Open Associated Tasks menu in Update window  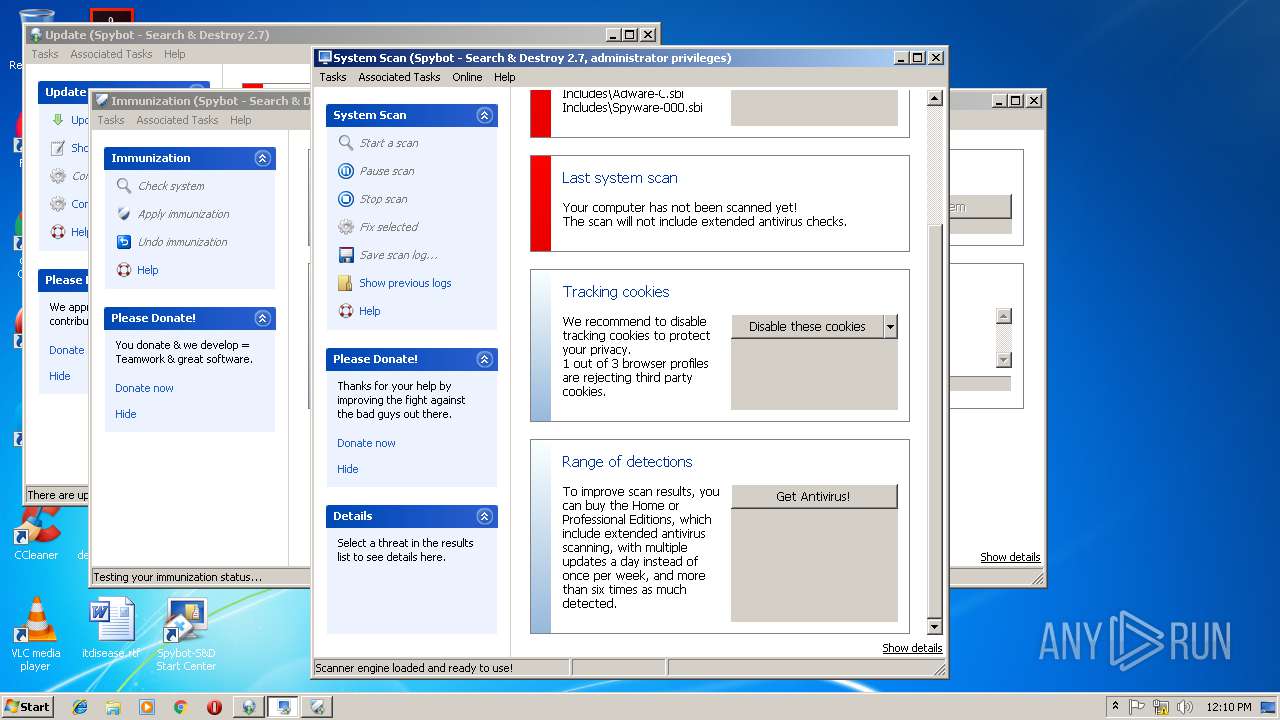pos(111,54)
